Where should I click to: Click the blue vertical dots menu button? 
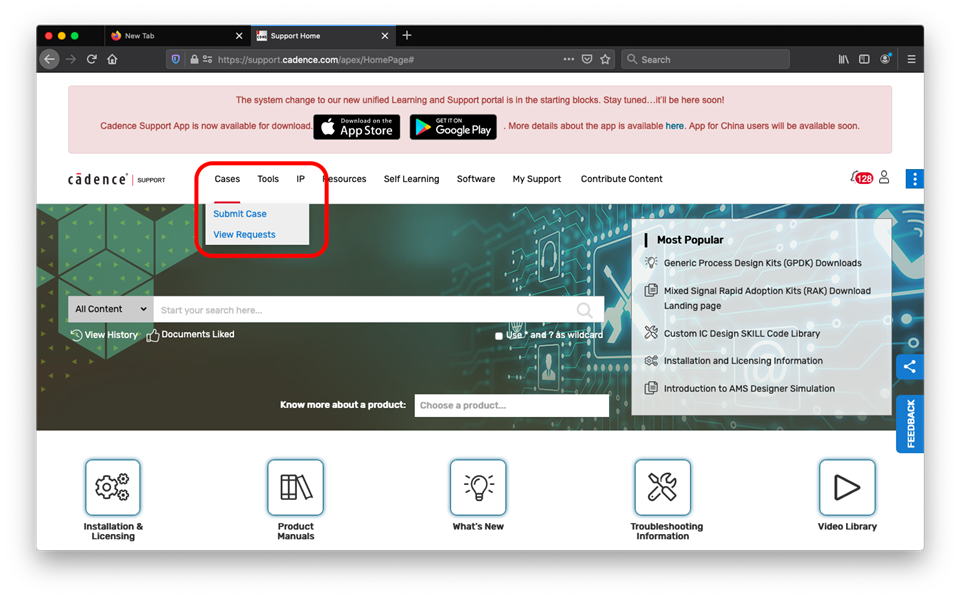point(915,179)
